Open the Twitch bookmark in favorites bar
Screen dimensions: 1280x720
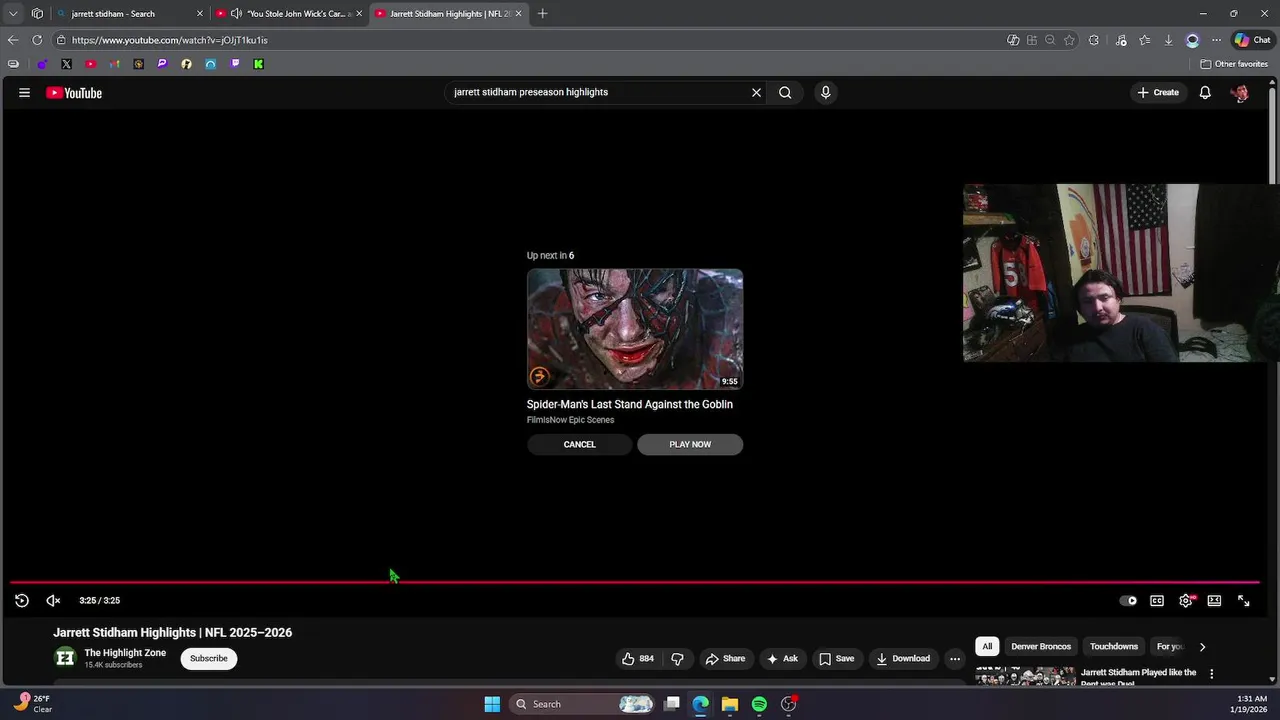coord(235,64)
